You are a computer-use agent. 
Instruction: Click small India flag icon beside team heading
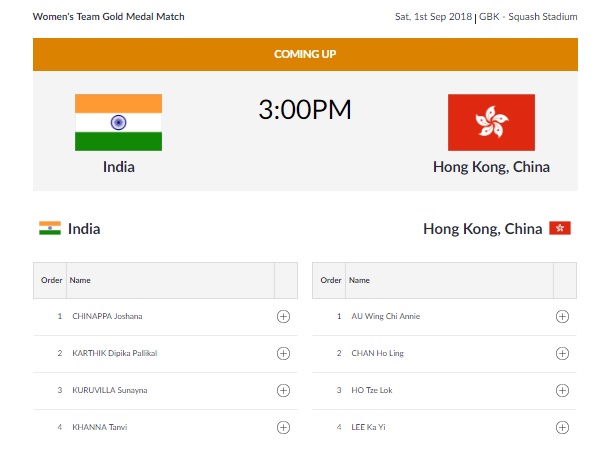point(50,228)
